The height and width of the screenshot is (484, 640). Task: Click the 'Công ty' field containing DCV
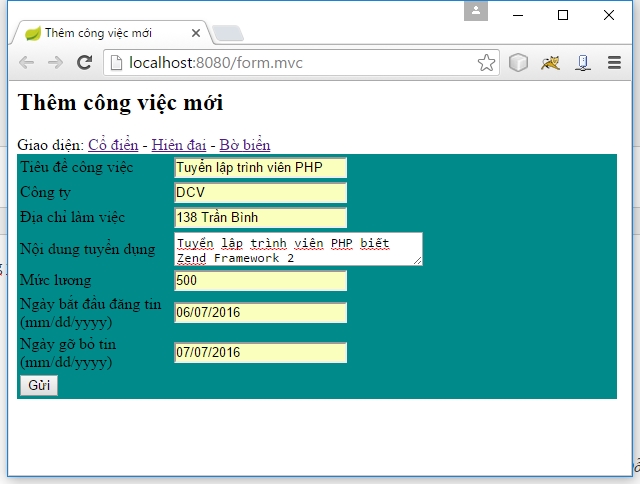click(x=260, y=193)
